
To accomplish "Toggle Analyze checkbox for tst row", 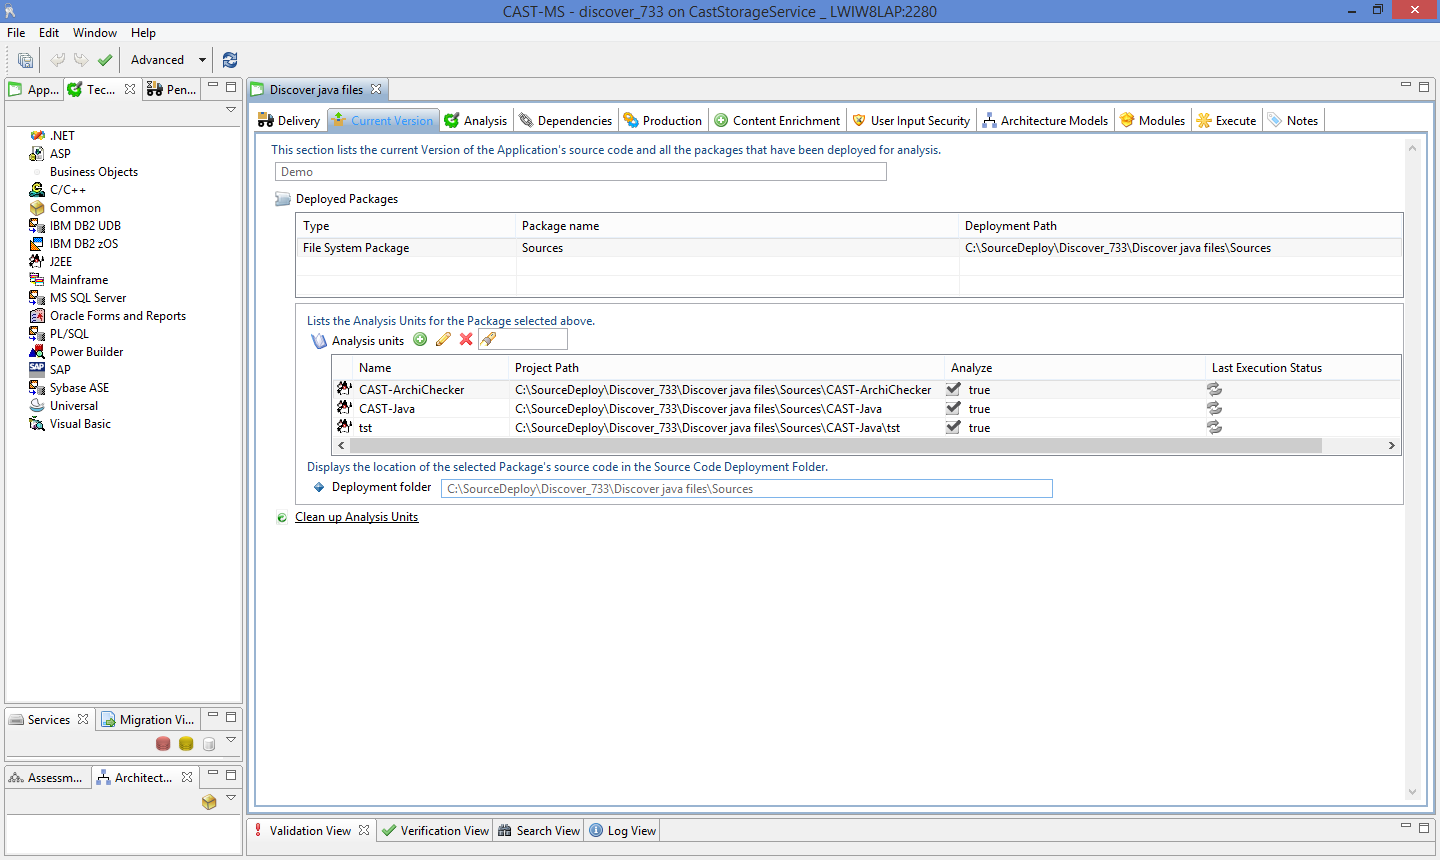I will pos(954,428).
